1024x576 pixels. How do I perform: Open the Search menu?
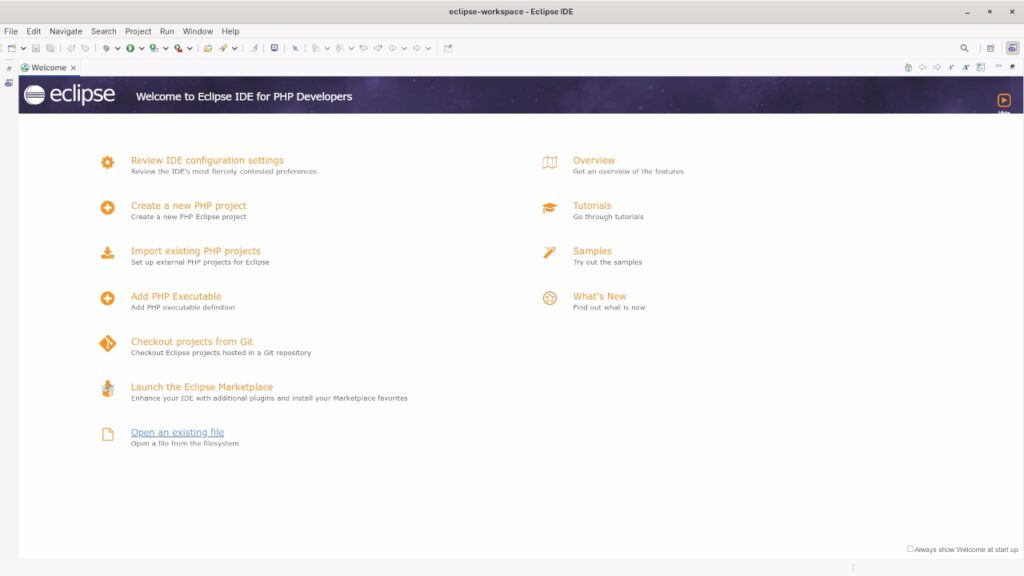[x=104, y=31]
